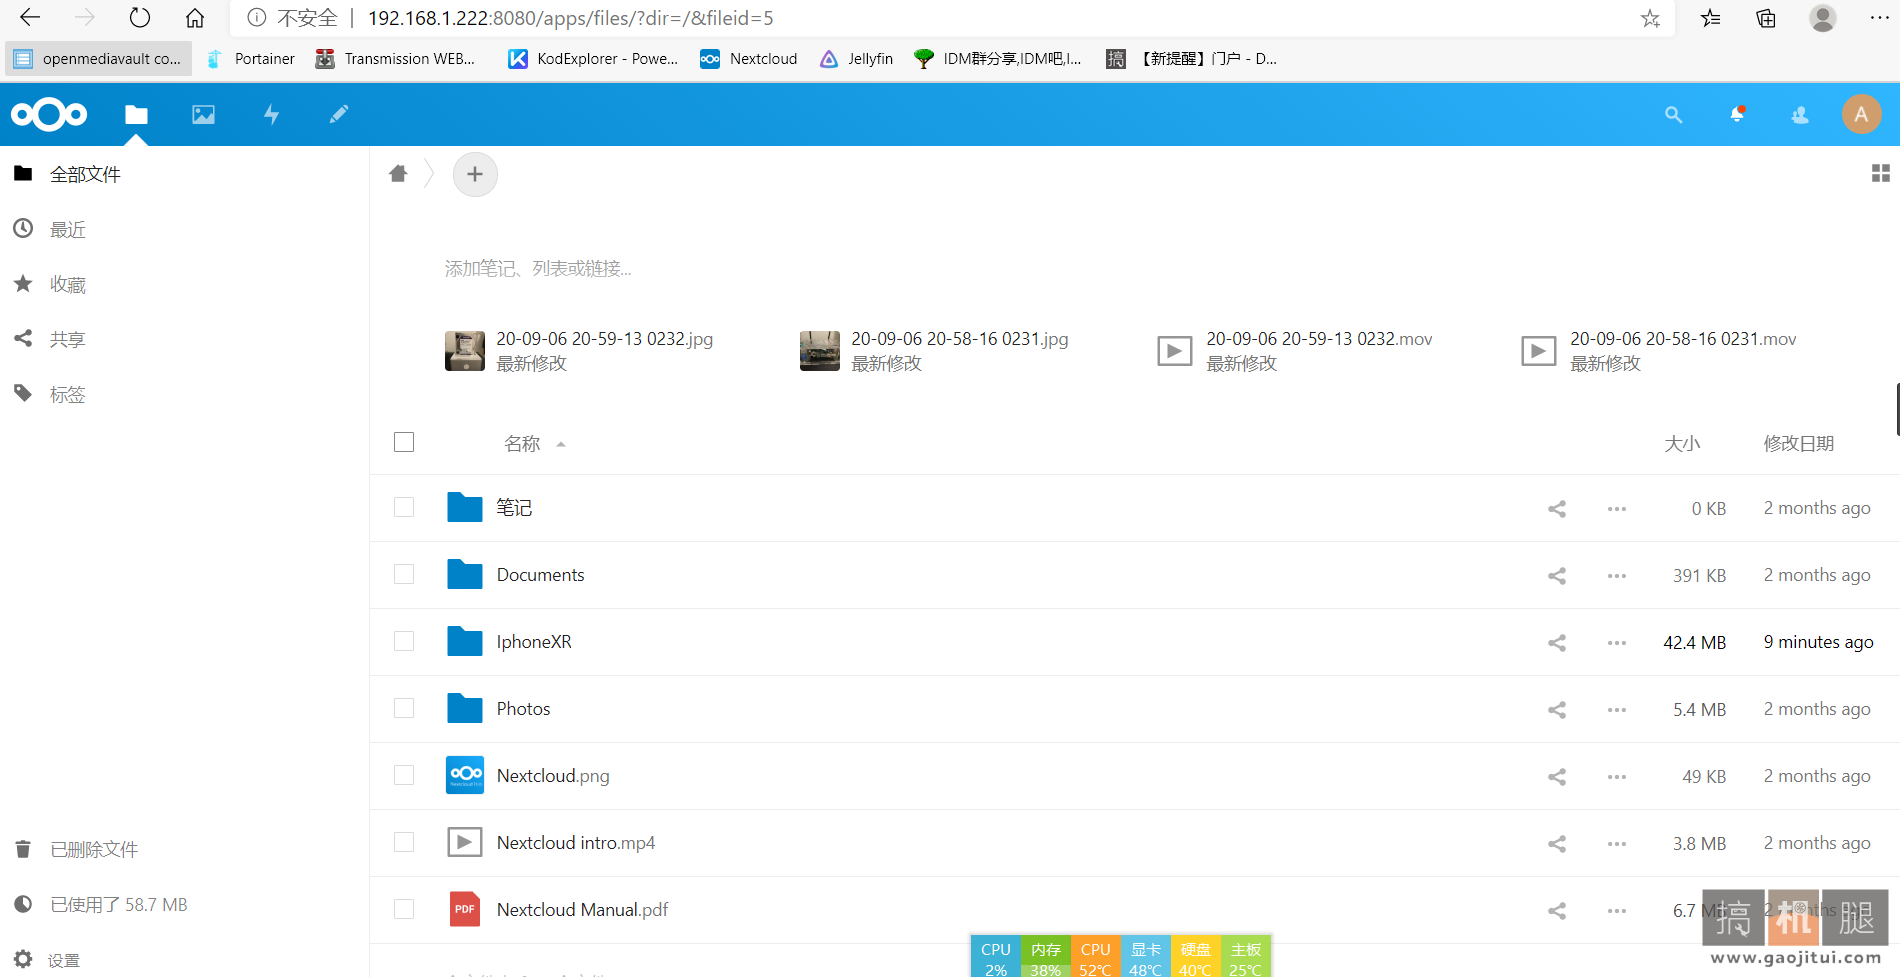1900x977 pixels.
Task: Switch to grid view
Action: tap(1880, 174)
